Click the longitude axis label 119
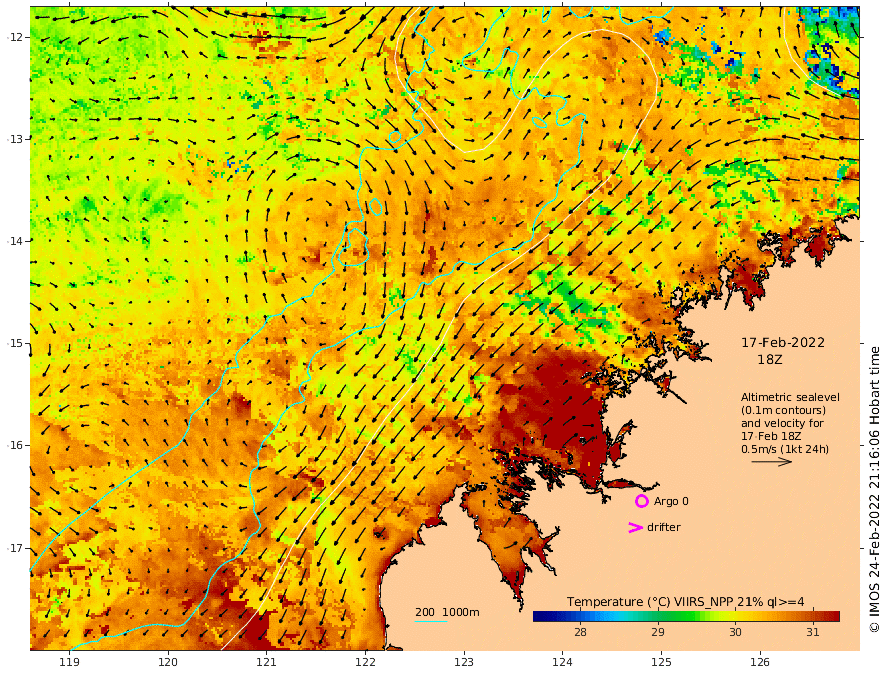This screenshot has width=880, height=680. 69,662
